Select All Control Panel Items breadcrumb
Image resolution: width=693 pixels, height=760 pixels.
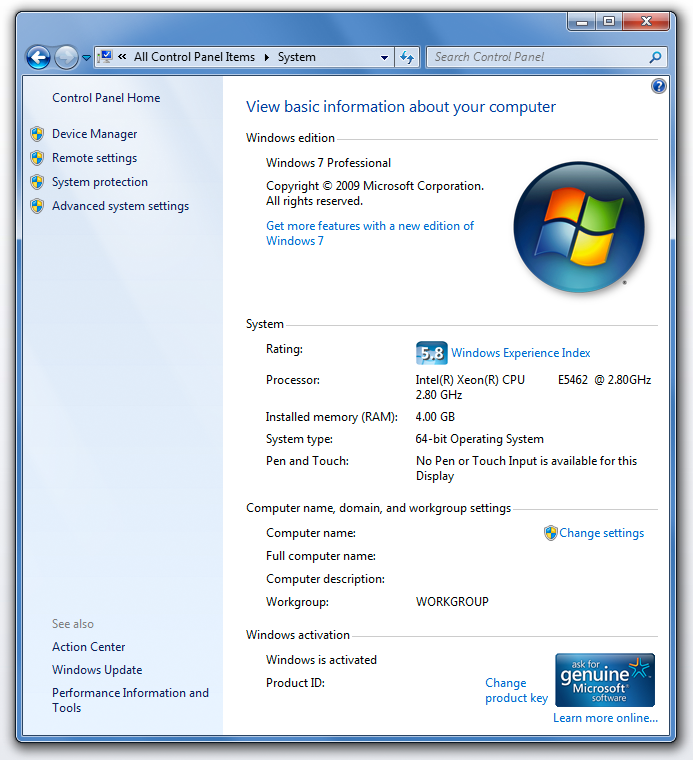tap(194, 57)
